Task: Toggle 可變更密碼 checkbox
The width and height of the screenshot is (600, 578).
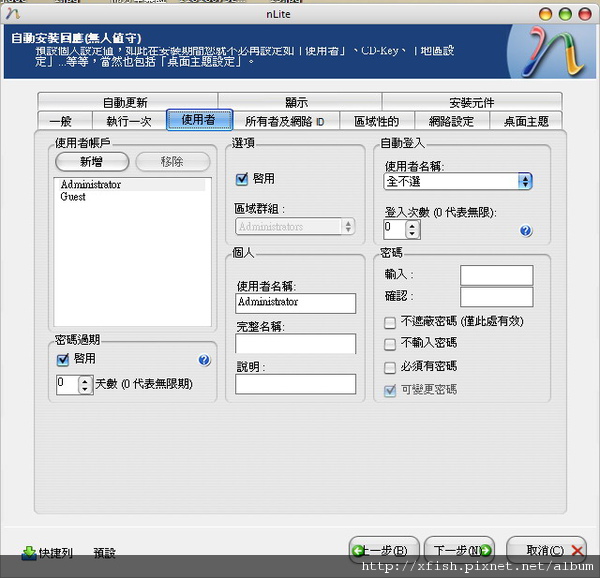Action: click(390, 391)
